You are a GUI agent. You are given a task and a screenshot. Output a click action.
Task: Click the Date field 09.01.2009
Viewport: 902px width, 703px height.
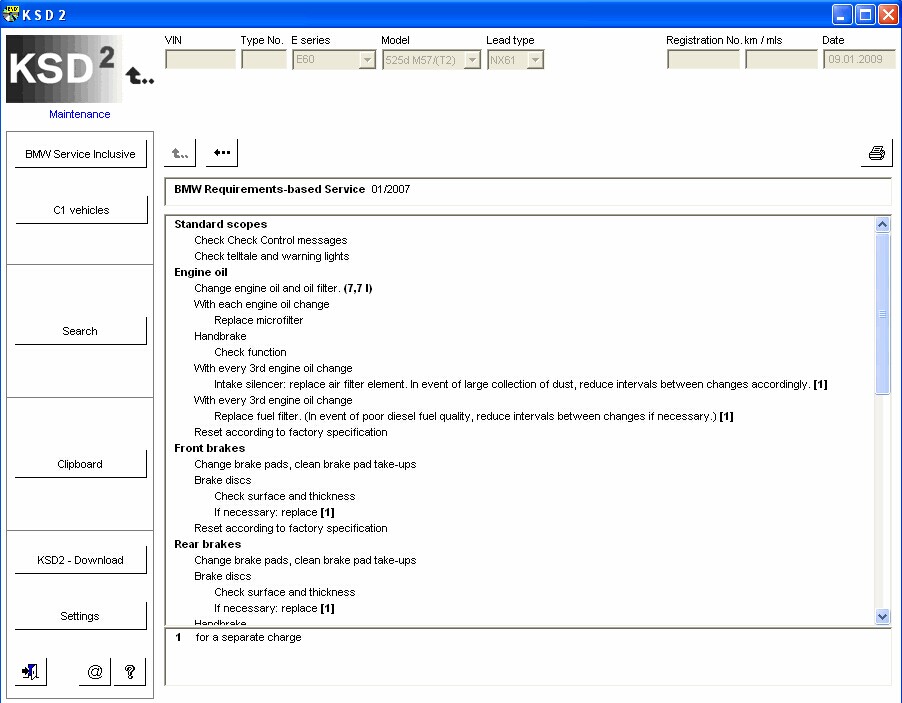[859, 59]
